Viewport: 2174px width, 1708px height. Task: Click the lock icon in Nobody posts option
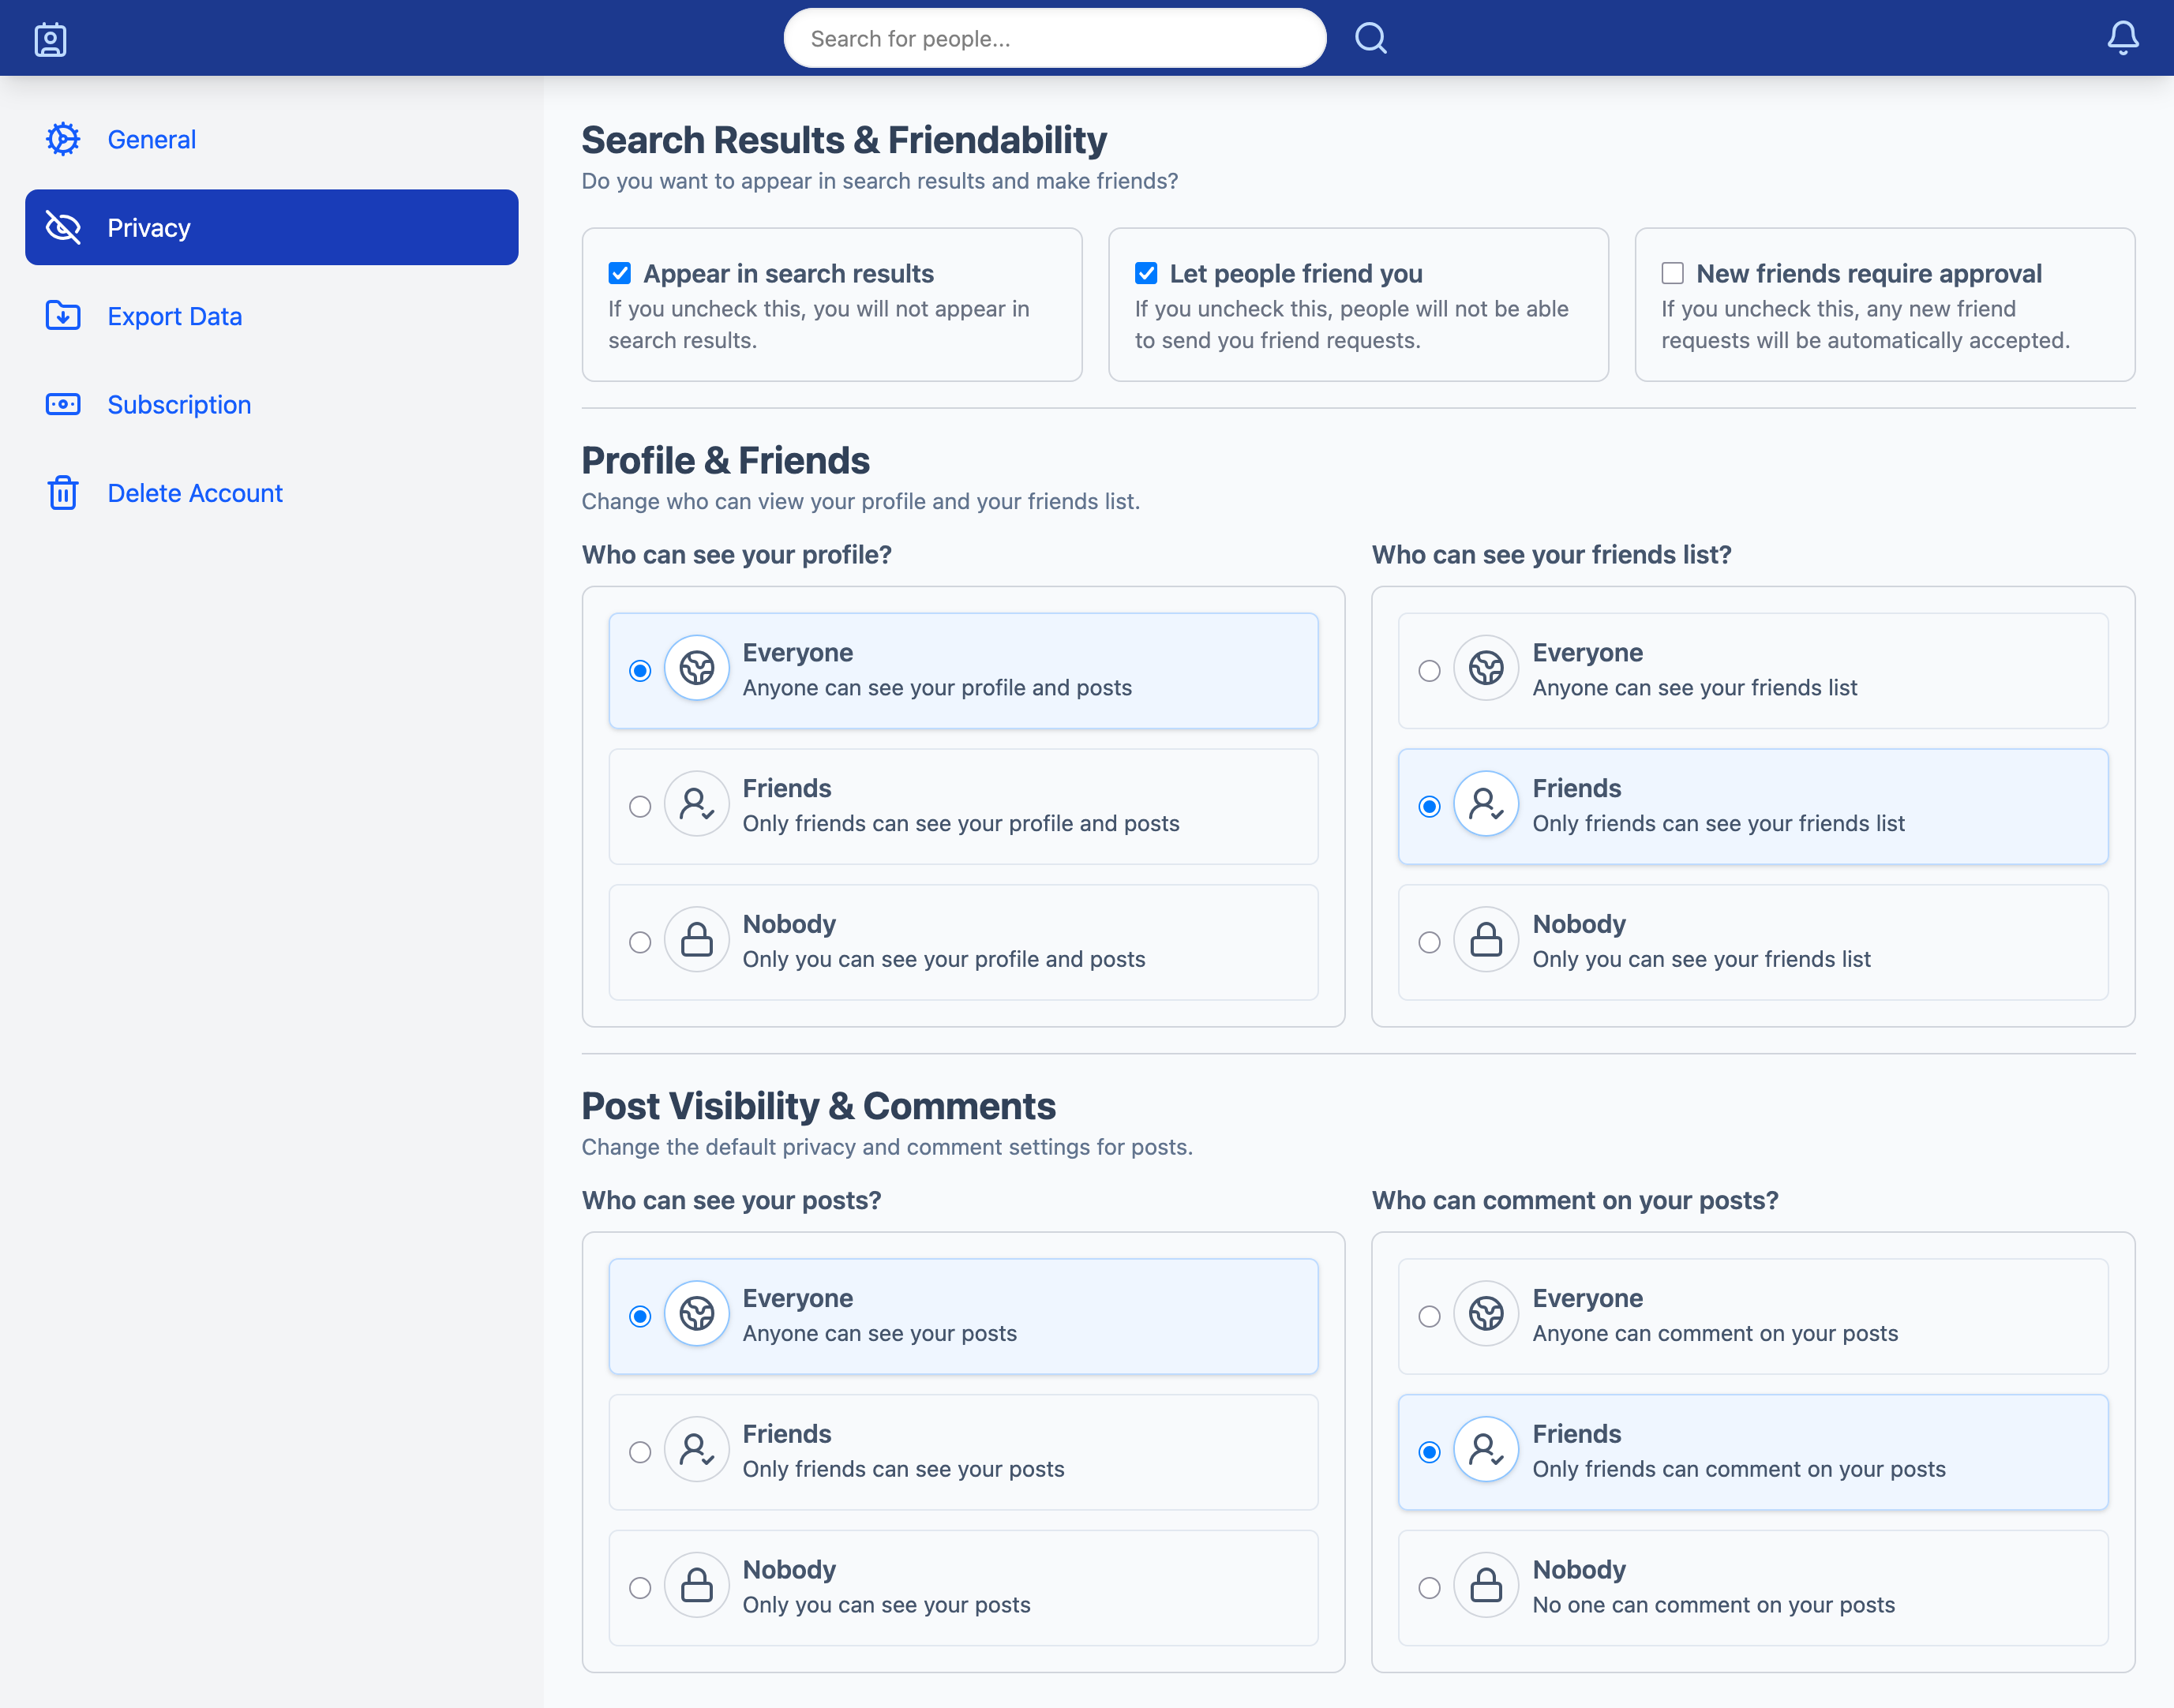pos(696,1584)
